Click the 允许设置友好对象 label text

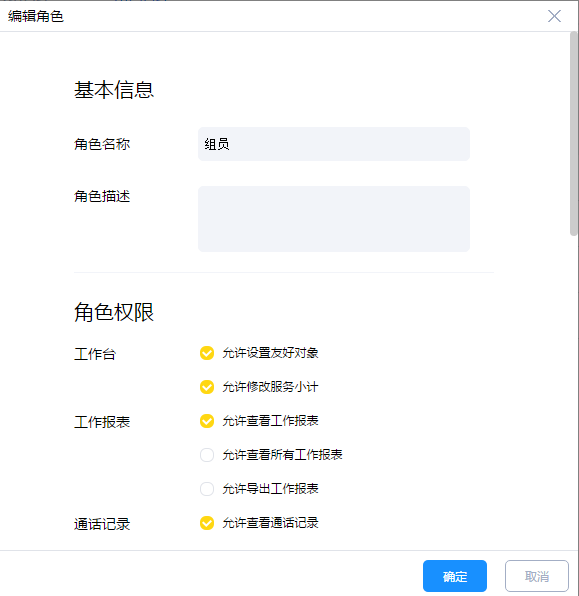point(270,353)
